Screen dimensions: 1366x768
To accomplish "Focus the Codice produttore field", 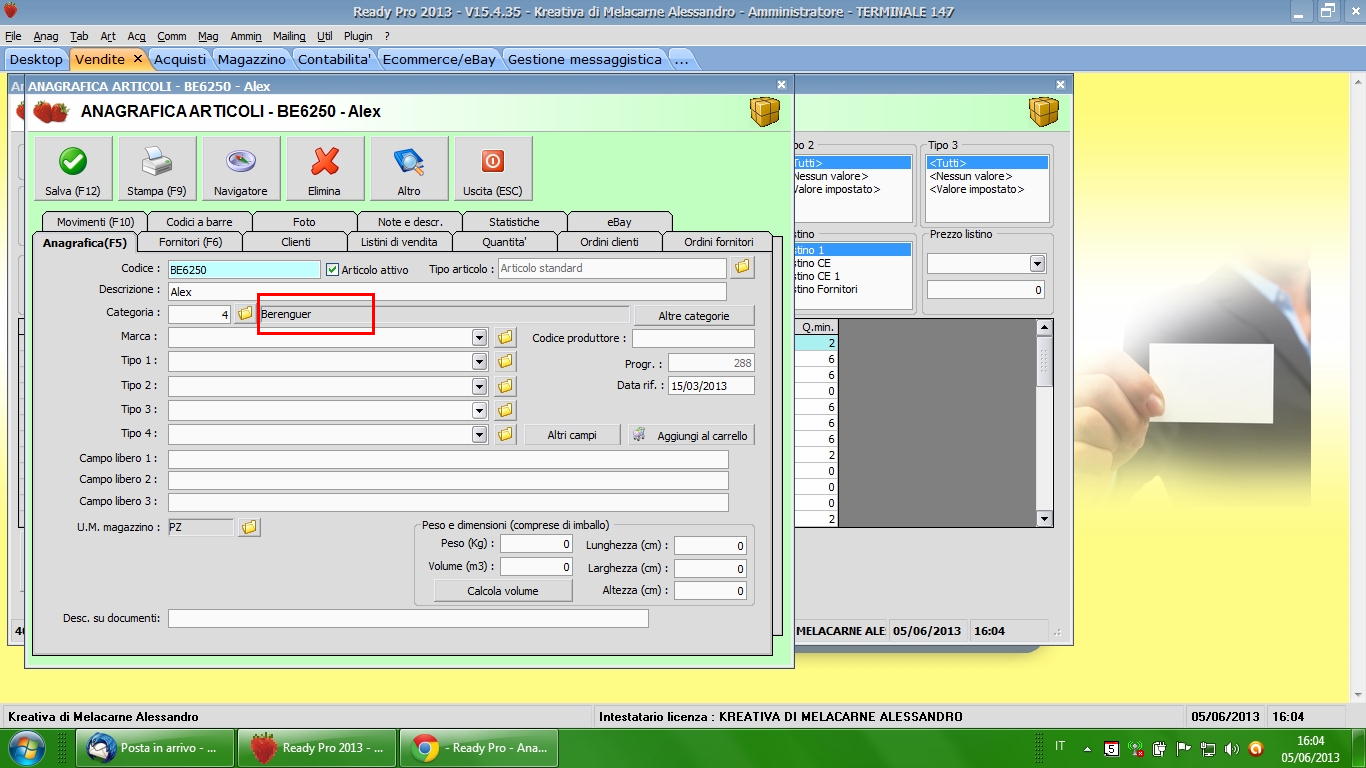I will pos(693,339).
